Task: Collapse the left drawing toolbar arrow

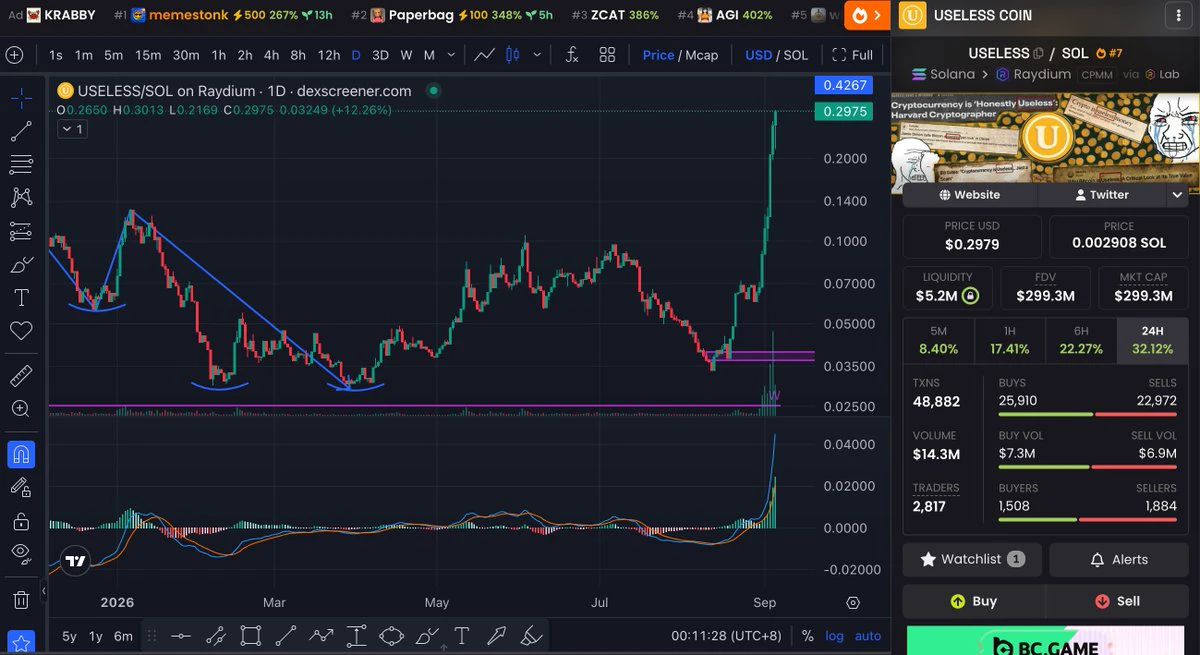Action: [44, 592]
